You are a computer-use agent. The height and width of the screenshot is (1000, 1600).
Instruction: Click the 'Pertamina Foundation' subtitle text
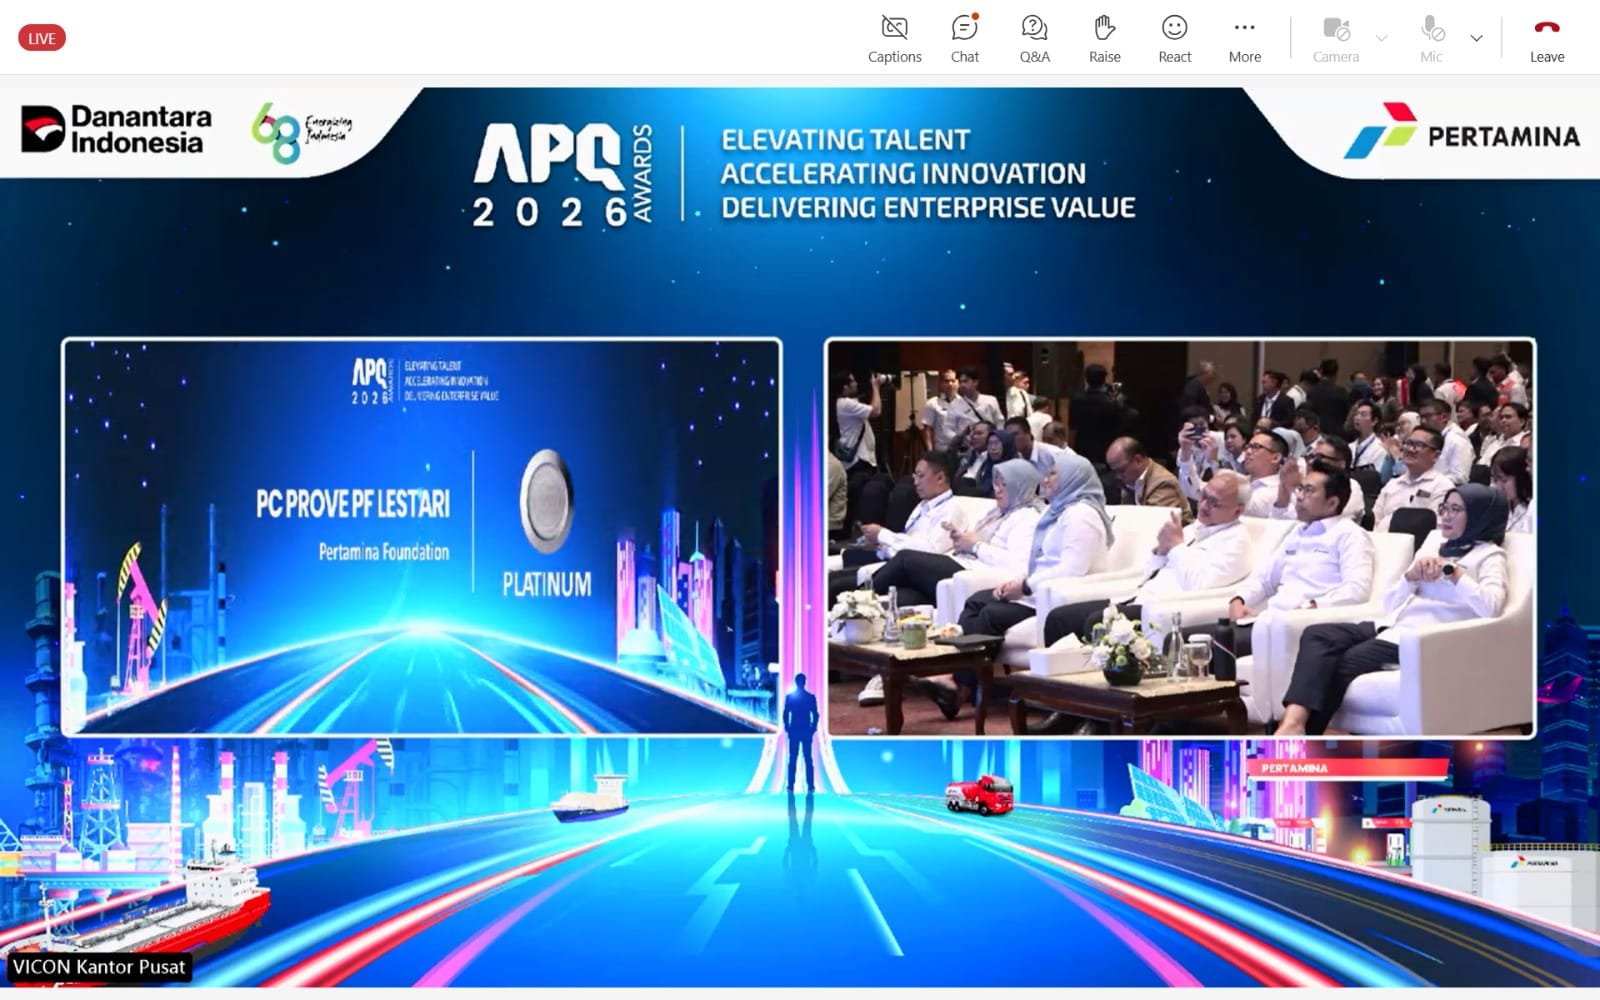(384, 551)
